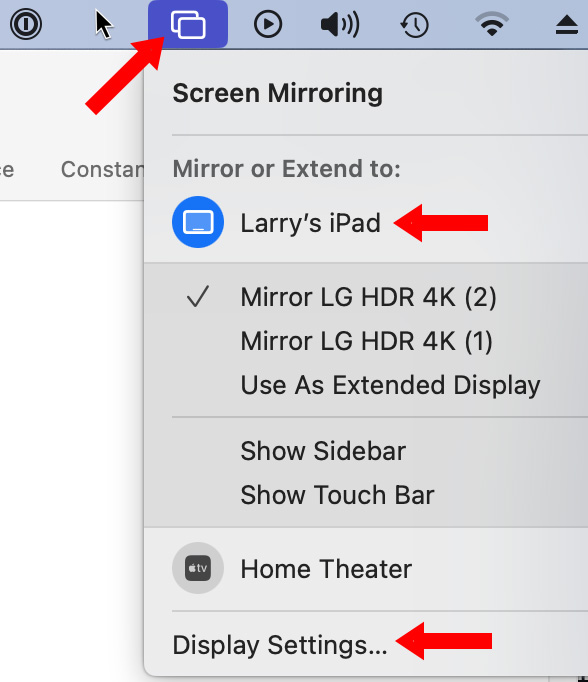Open the Time Machine menu bar icon
The height and width of the screenshot is (682, 588).
click(x=414, y=25)
